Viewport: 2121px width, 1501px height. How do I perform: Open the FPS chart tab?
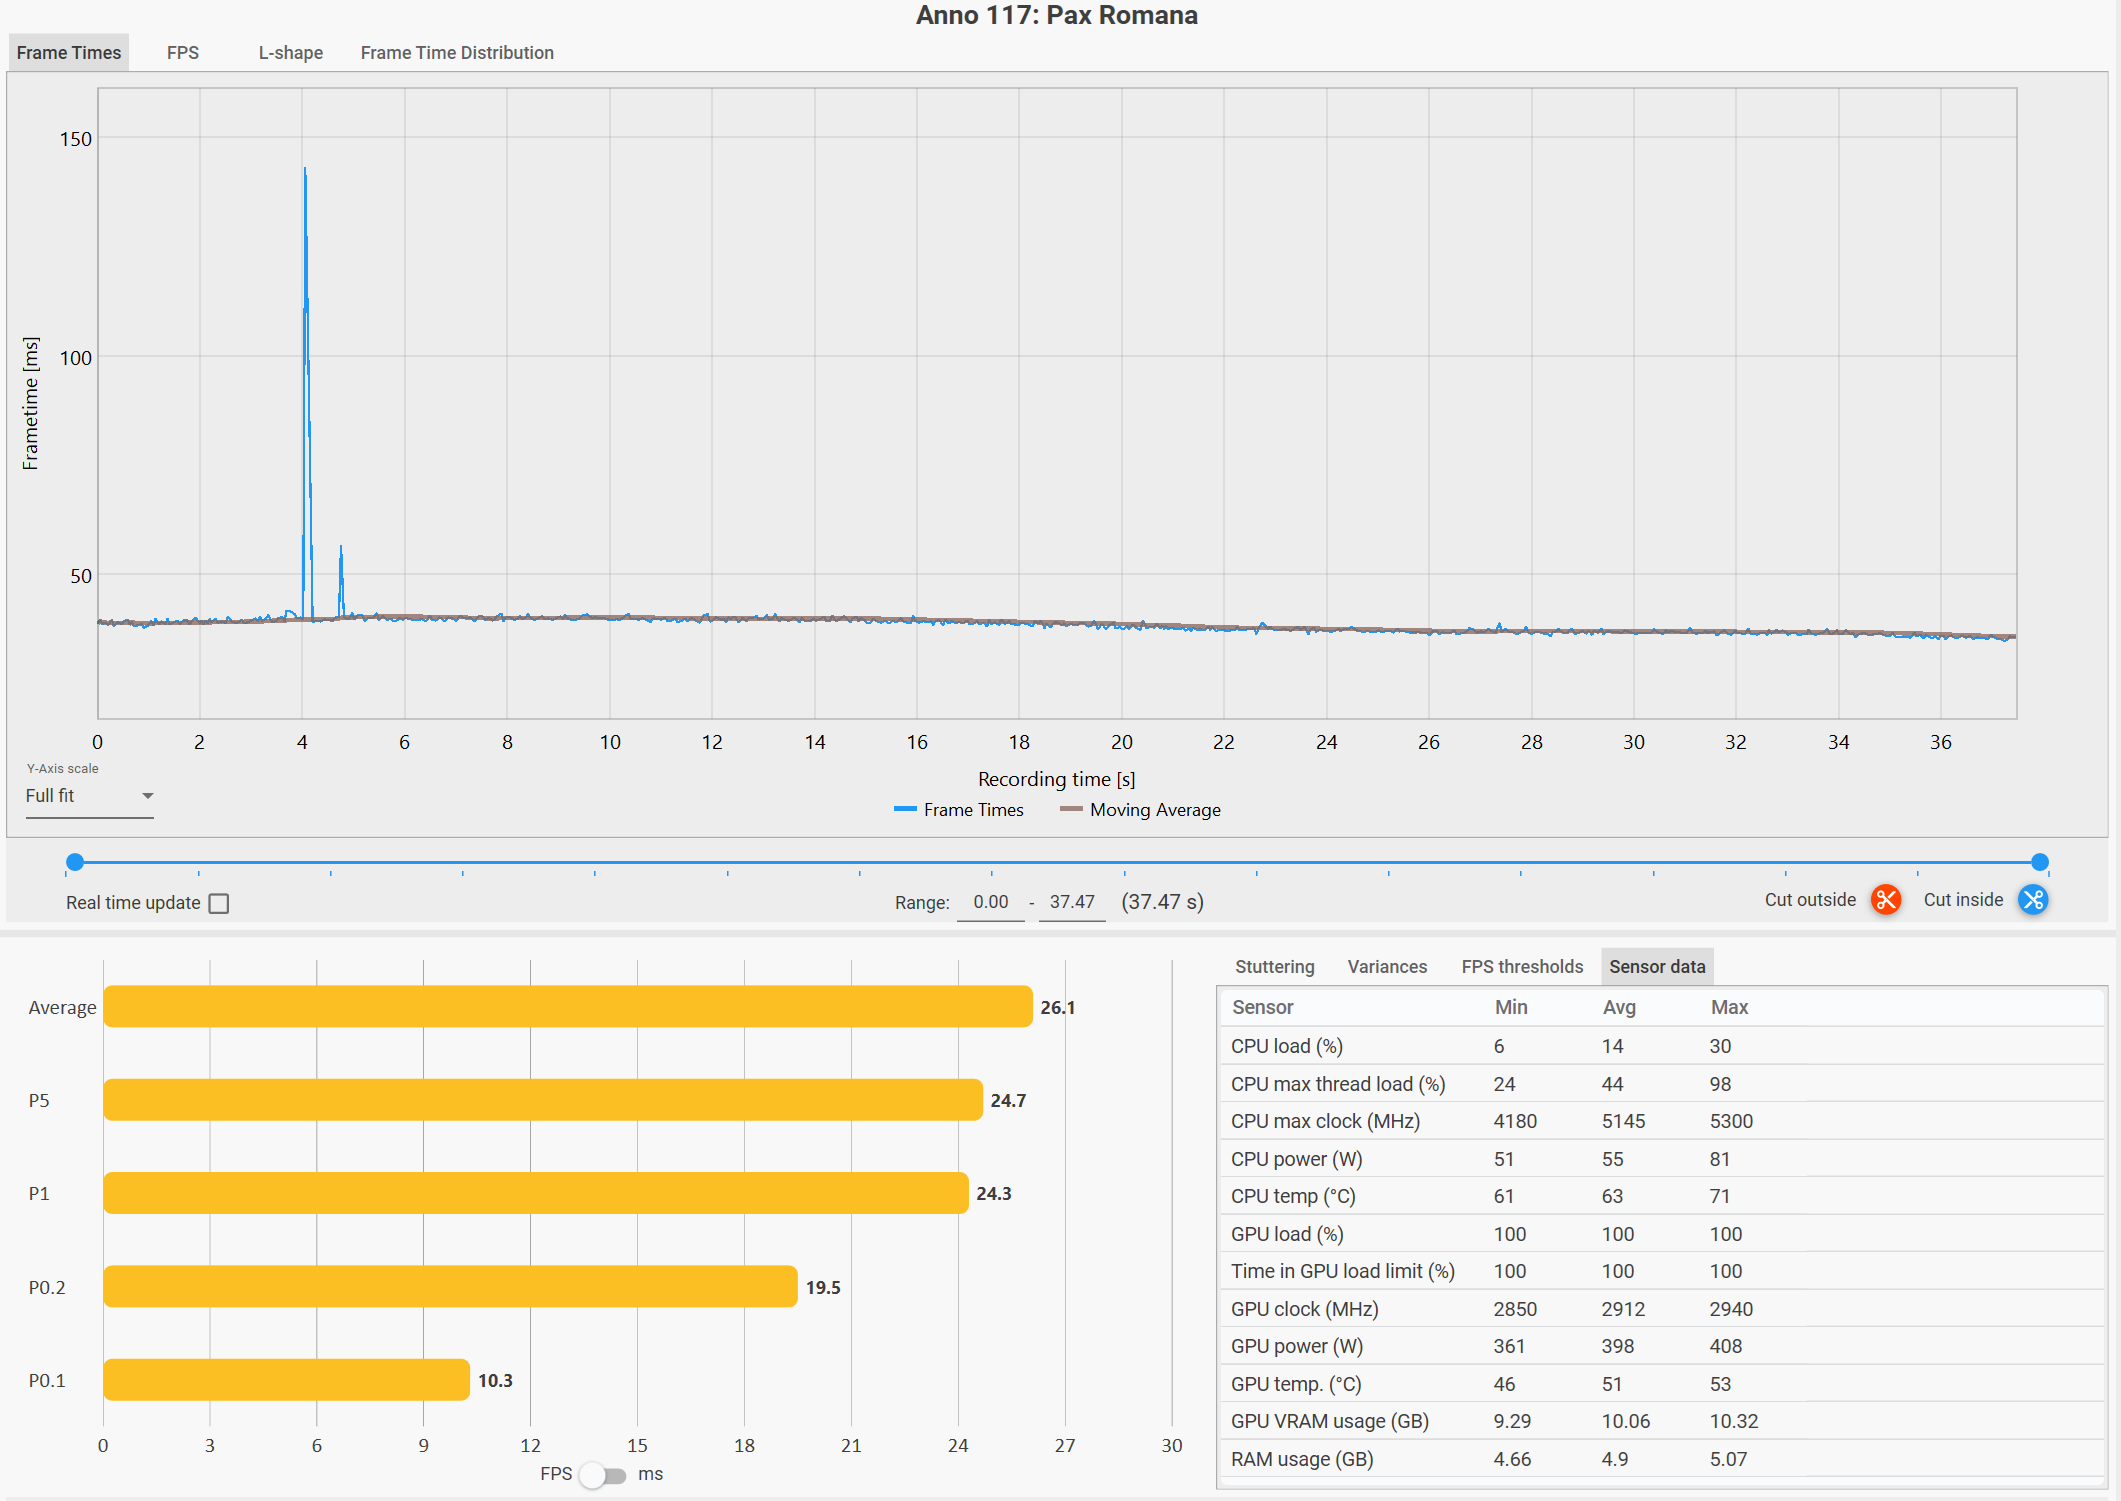(183, 52)
